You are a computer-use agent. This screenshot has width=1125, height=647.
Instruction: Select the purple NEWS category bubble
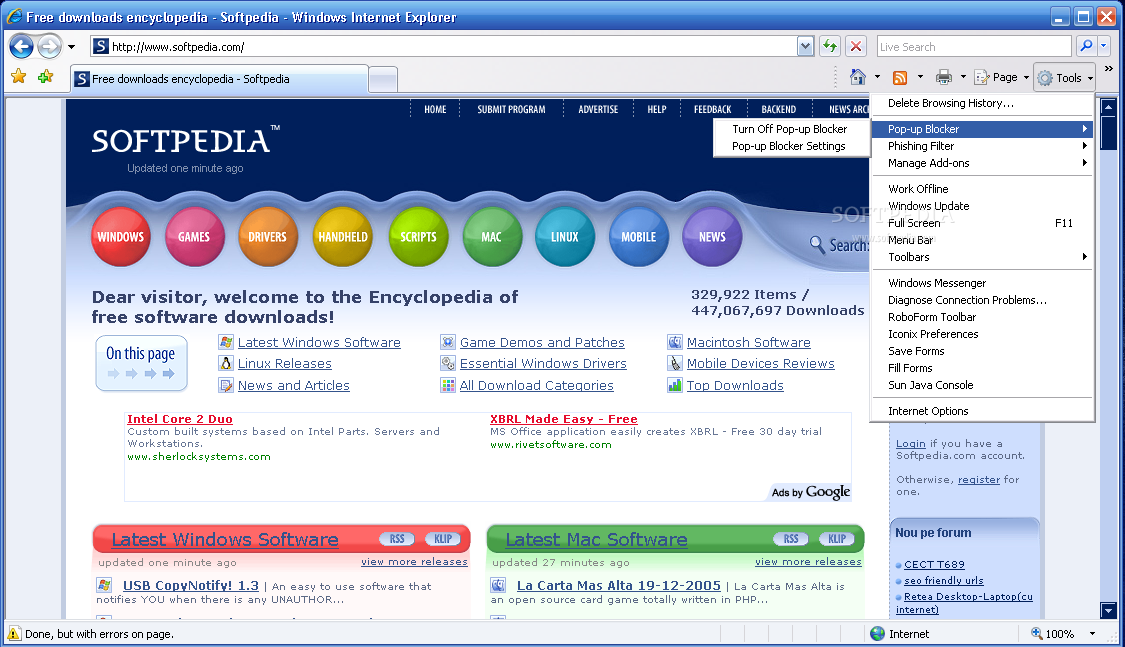point(712,237)
